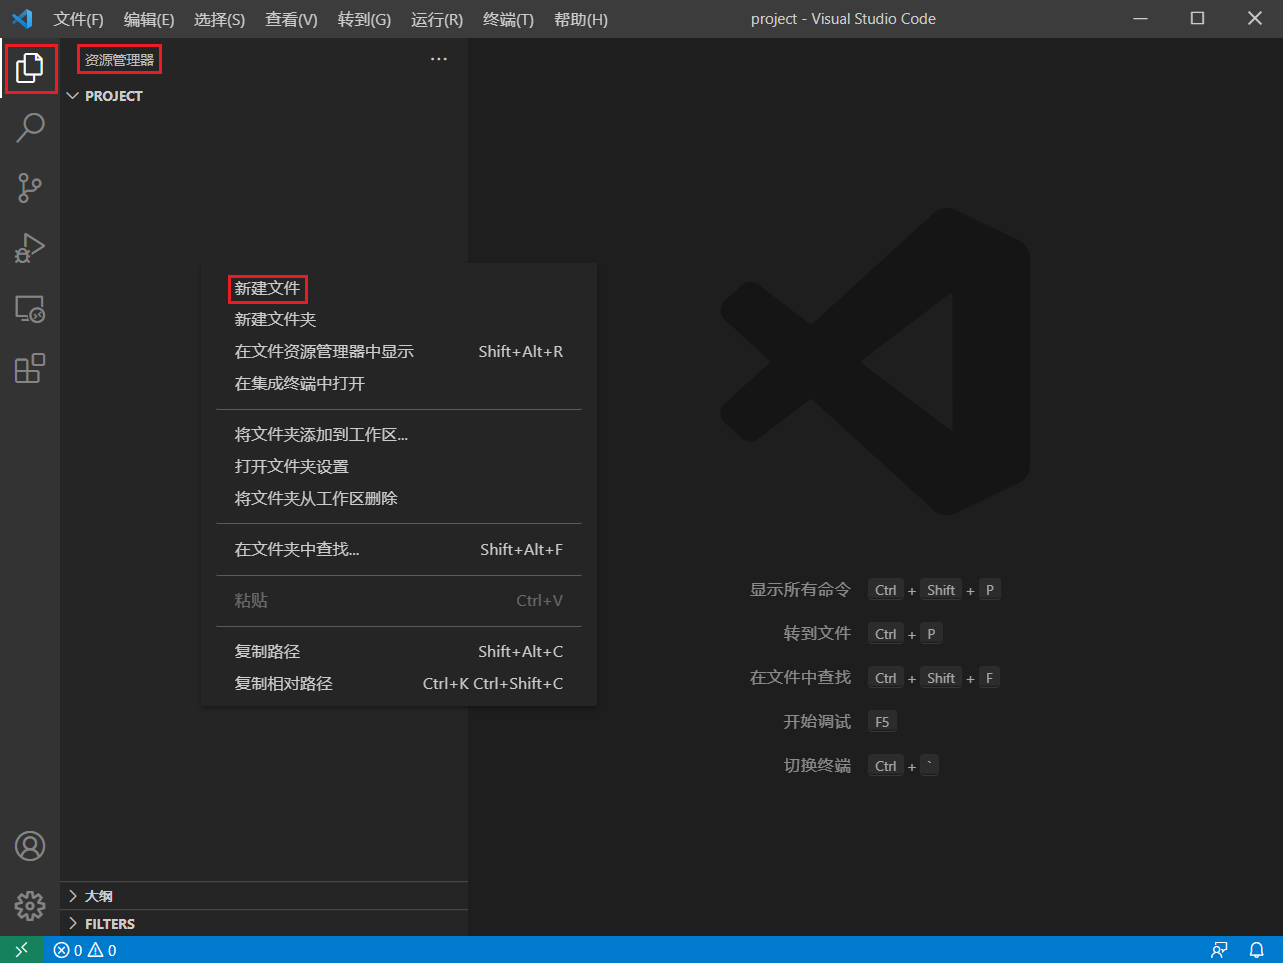Open the 文件(F) menu
The height and width of the screenshot is (963, 1283).
(79, 19)
